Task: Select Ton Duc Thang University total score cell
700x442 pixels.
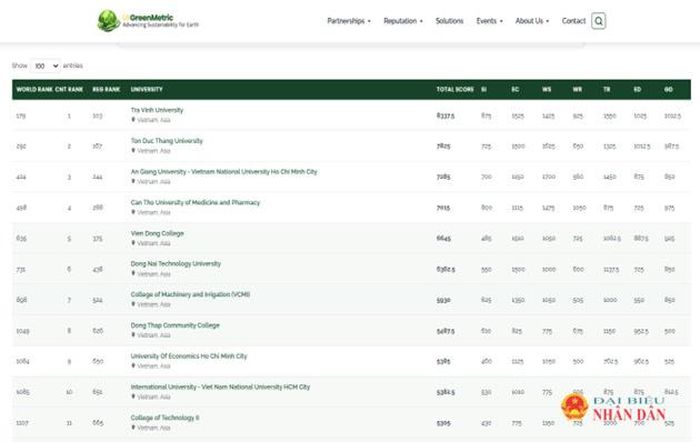Action: [443, 146]
